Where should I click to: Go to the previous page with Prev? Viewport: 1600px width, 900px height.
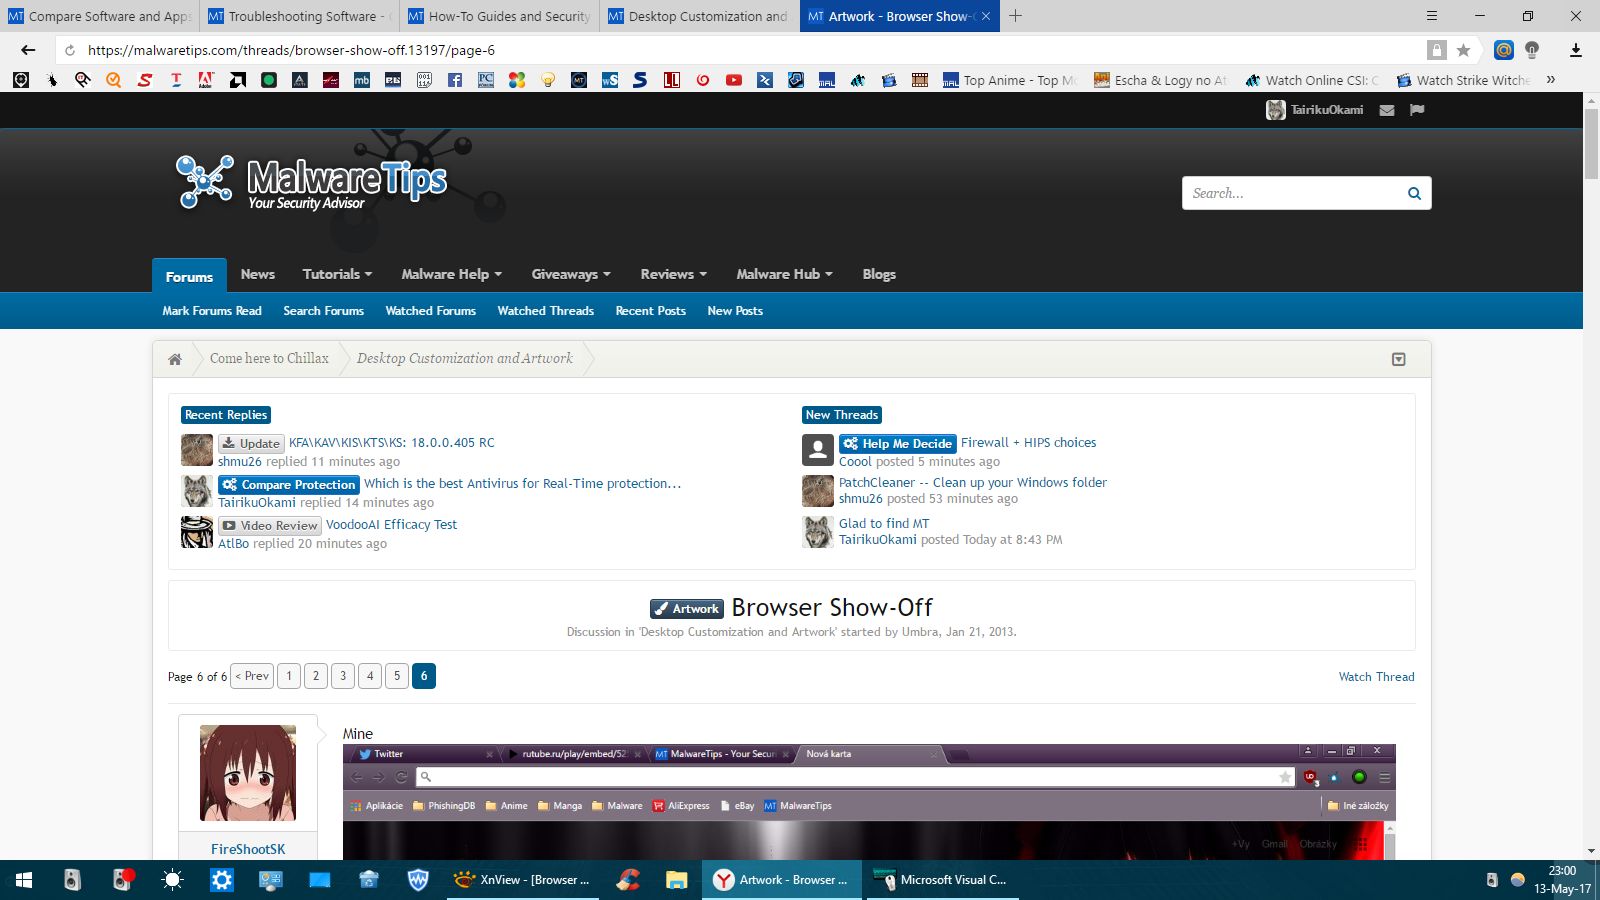click(252, 676)
